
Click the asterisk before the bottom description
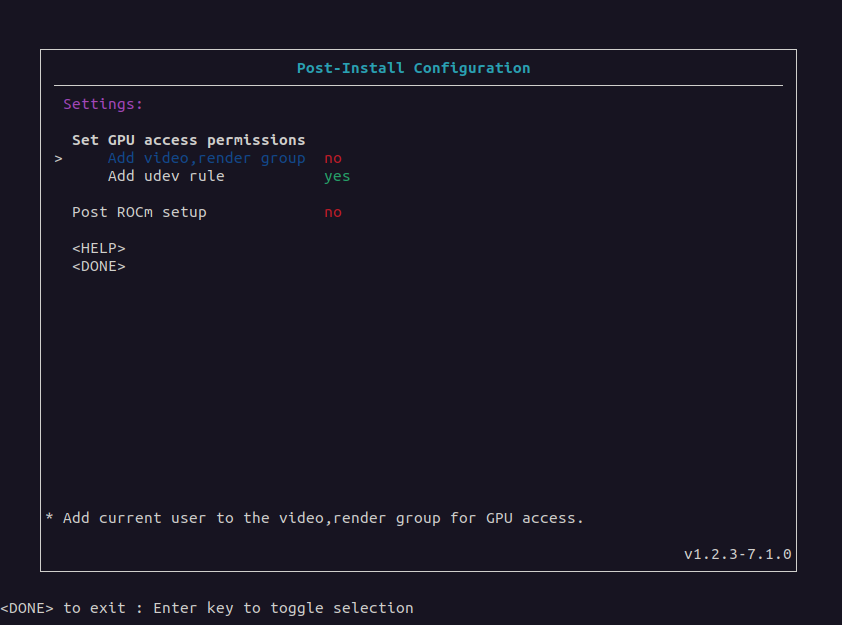(50, 518)
